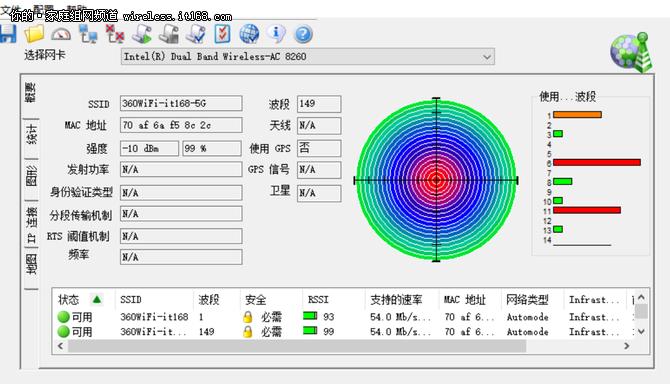The height and width of the screenshot is (384, 670).
Task: Open the blue question mark help icon
Action: pyautogui.click(x=303, y=35)
